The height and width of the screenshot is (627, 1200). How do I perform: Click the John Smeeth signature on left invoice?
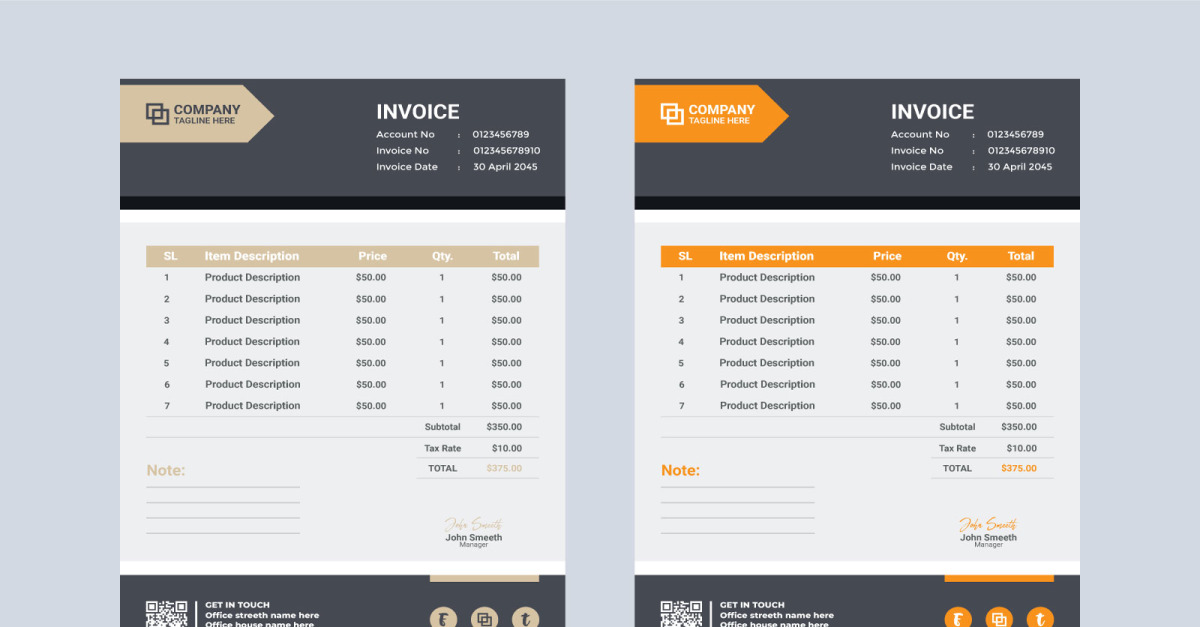[472, 525]
